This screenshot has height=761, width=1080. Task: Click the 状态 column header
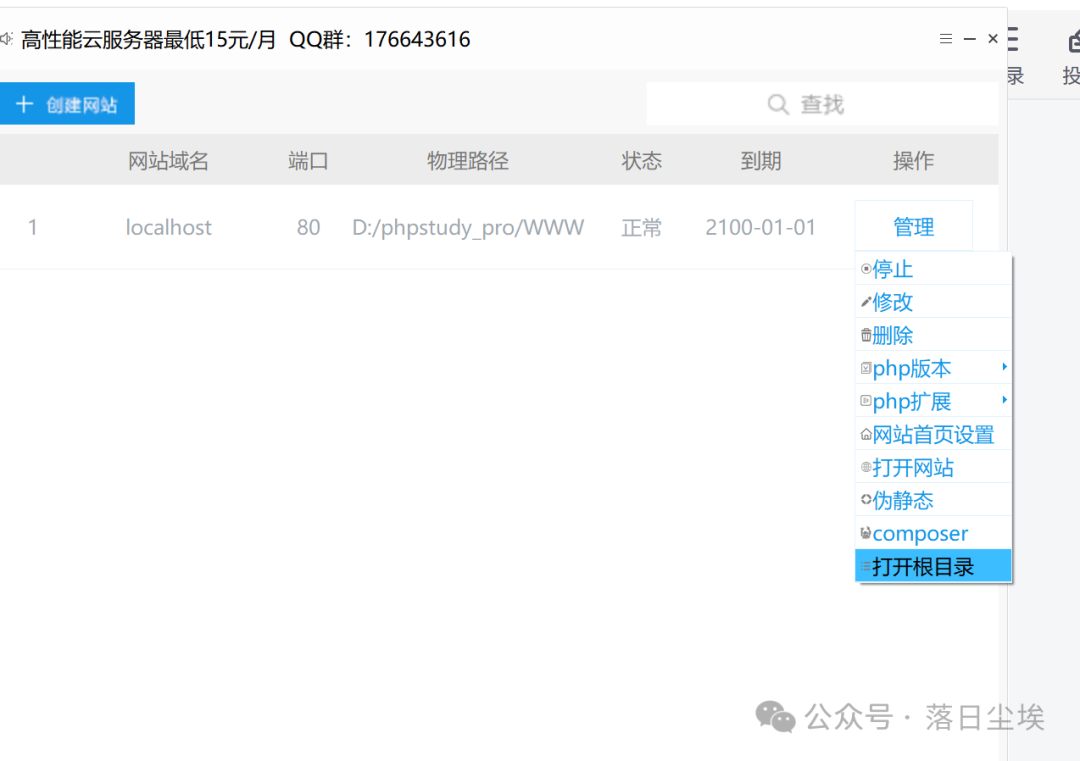coord(641,161)
